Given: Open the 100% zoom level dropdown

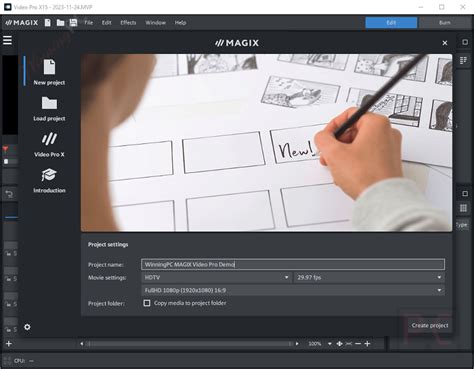Looking at the screenshot, I should pos(329,344).
